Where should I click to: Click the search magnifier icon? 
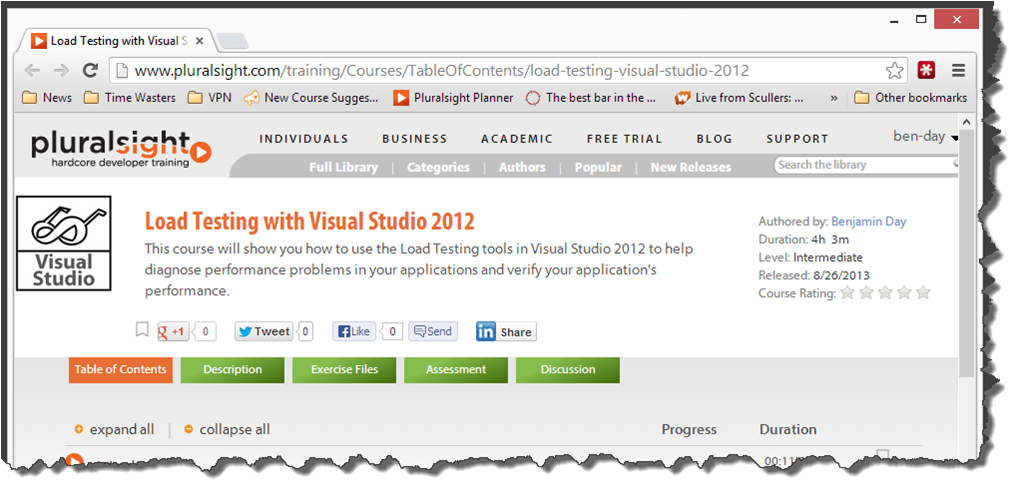point(956,164)
